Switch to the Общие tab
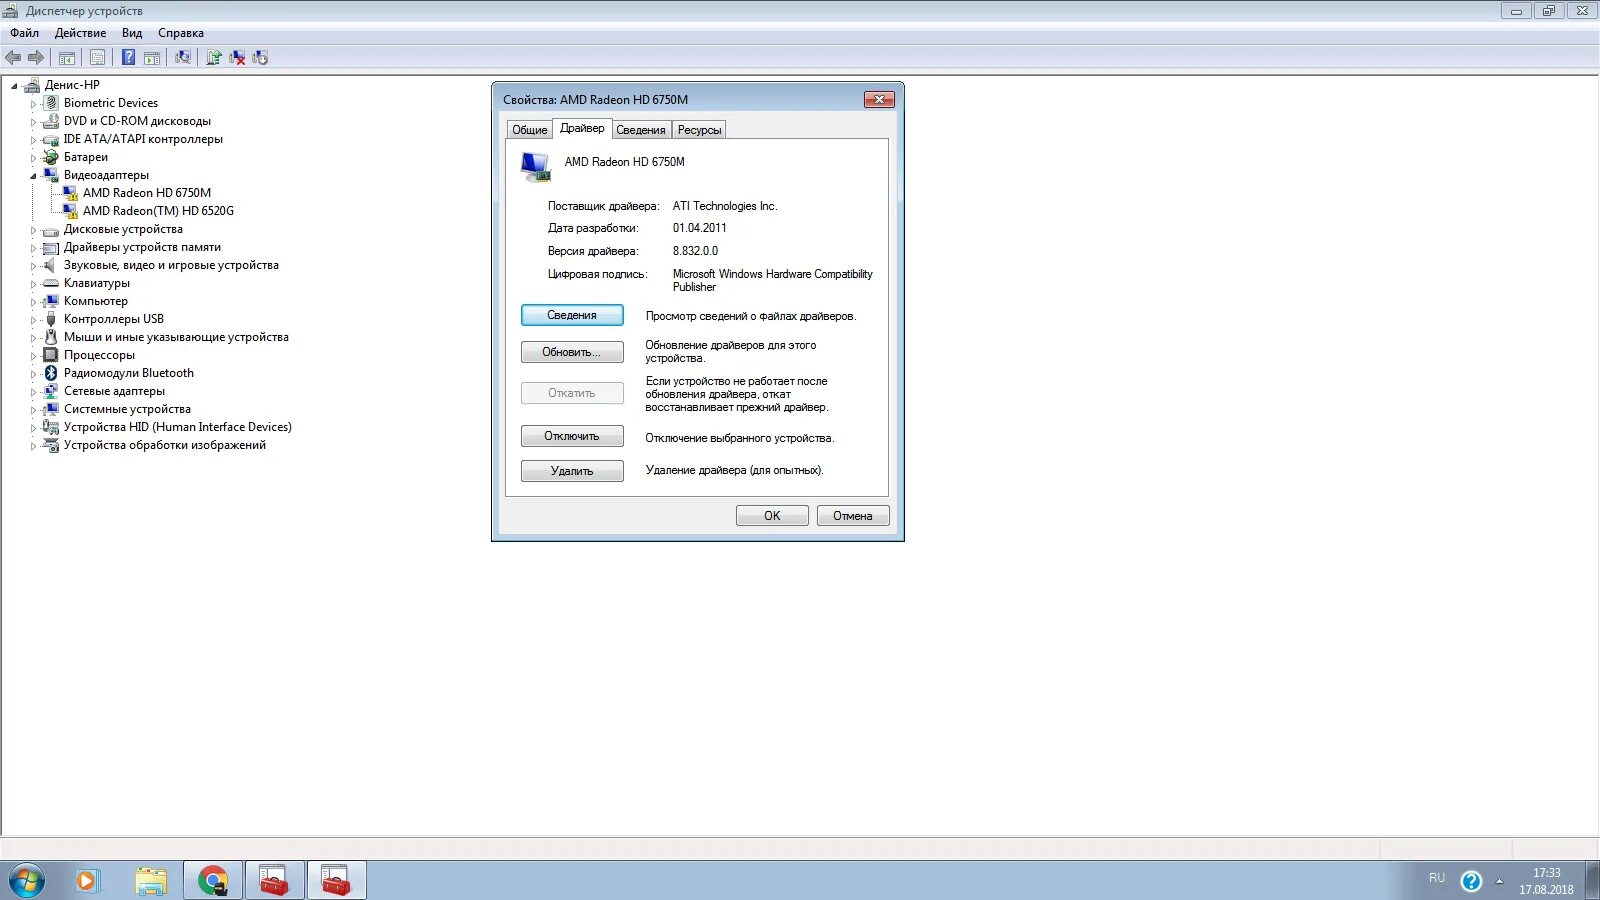1600x900 pixels. coord(530,130)
